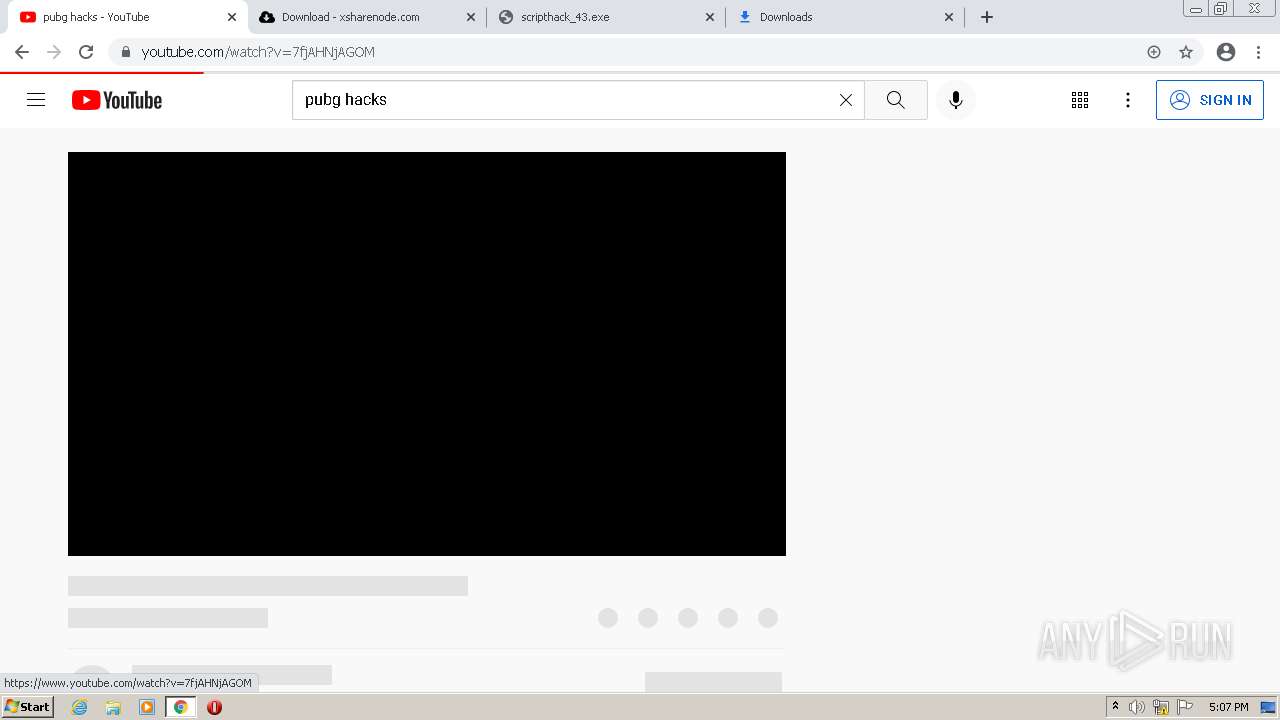The height and width of the screenshot is (720, 1280).
Task: Open the red Opera taskbar icon
Action: click(214, 707)
